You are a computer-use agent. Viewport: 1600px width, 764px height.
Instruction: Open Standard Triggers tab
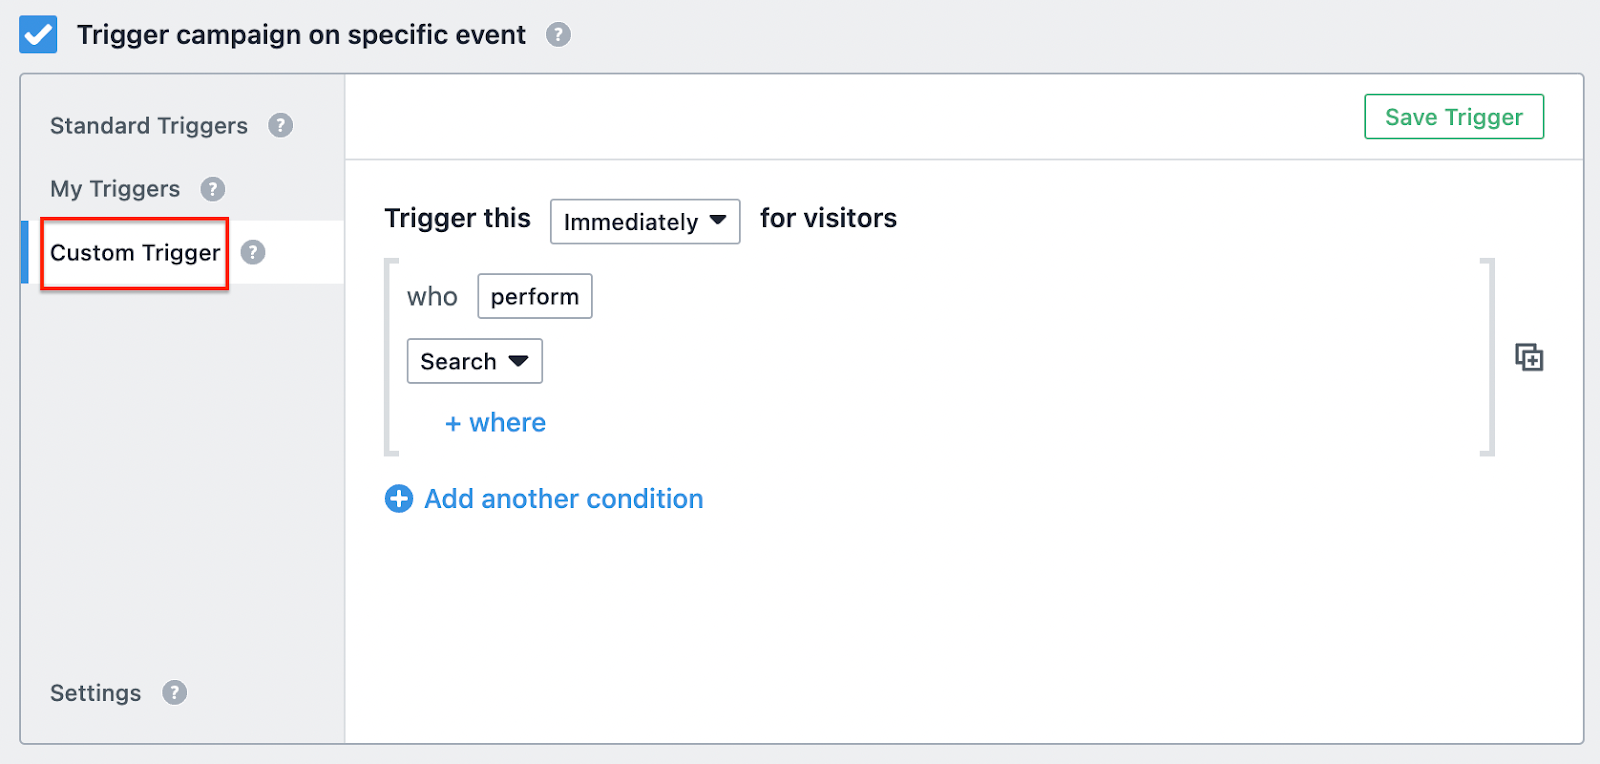tap(149, 126)
